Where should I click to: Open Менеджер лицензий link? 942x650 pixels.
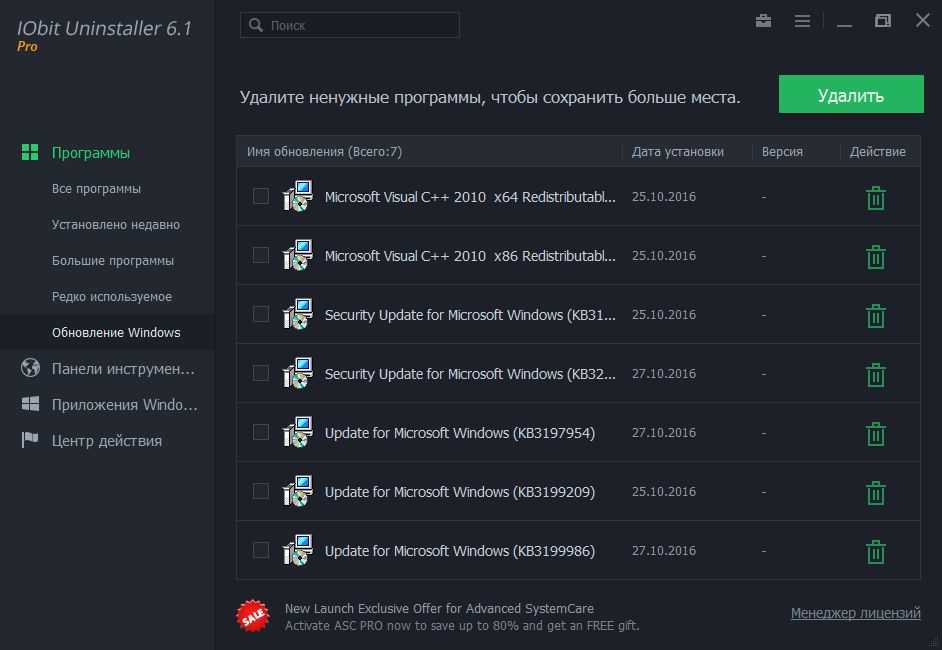[855, 613]
